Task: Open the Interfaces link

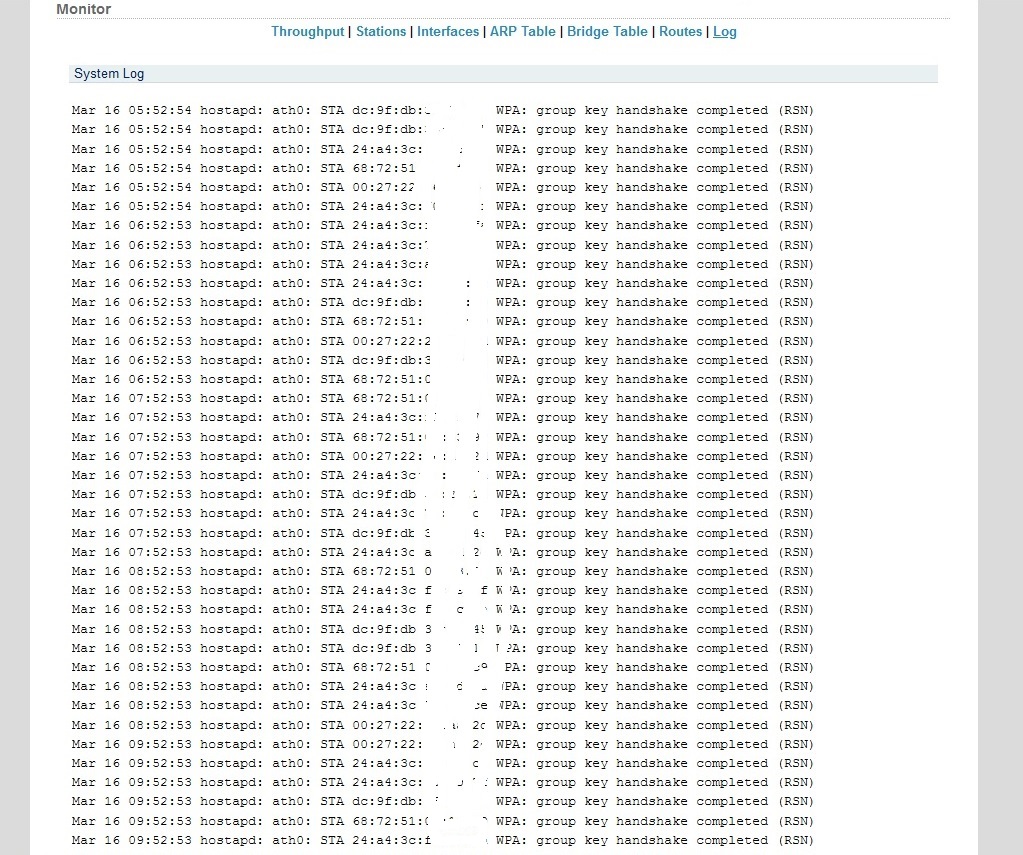Action: coord(448,31)
